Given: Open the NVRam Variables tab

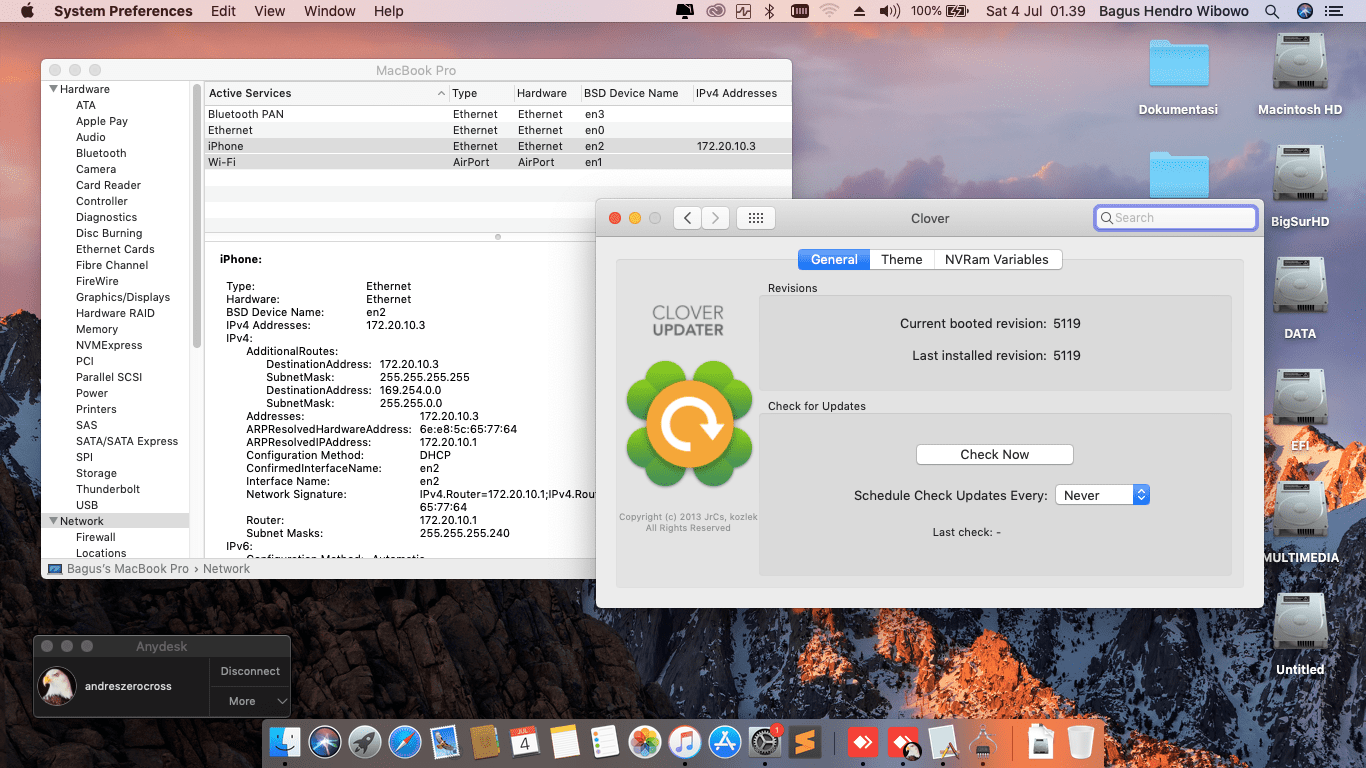Looking at the screenshot, I should pyautogui.click(x=997, y=259).
